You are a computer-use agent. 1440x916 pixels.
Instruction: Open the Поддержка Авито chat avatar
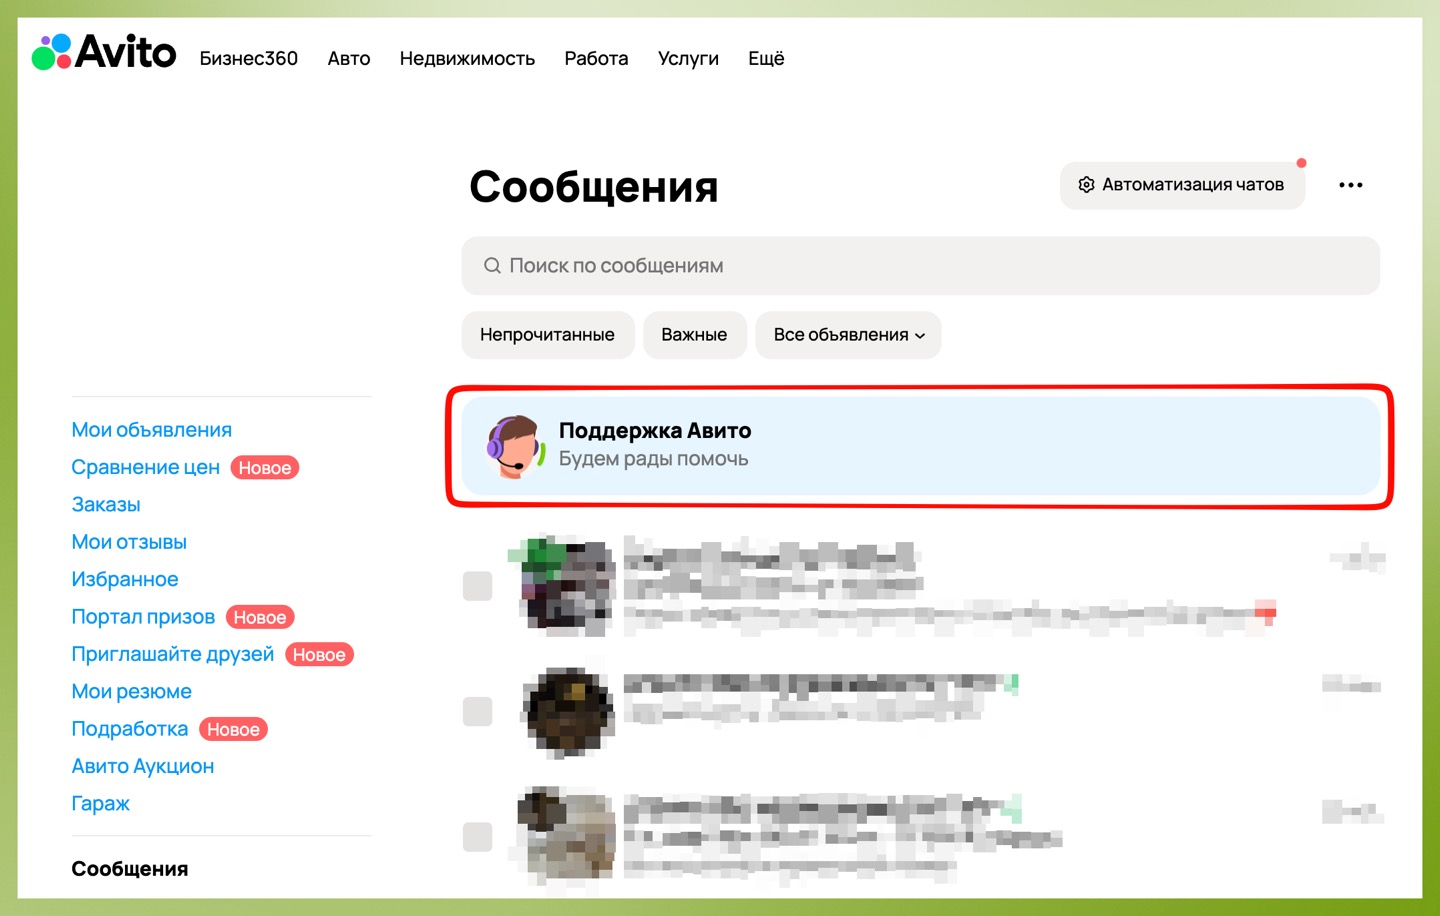tap(515, 446)
